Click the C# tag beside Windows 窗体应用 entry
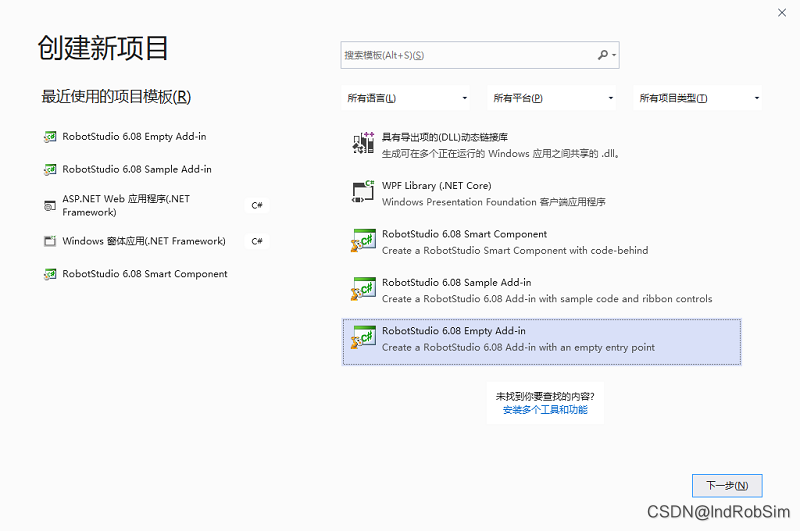This screenshot has height=531, width=800. (x=257, y=241)
